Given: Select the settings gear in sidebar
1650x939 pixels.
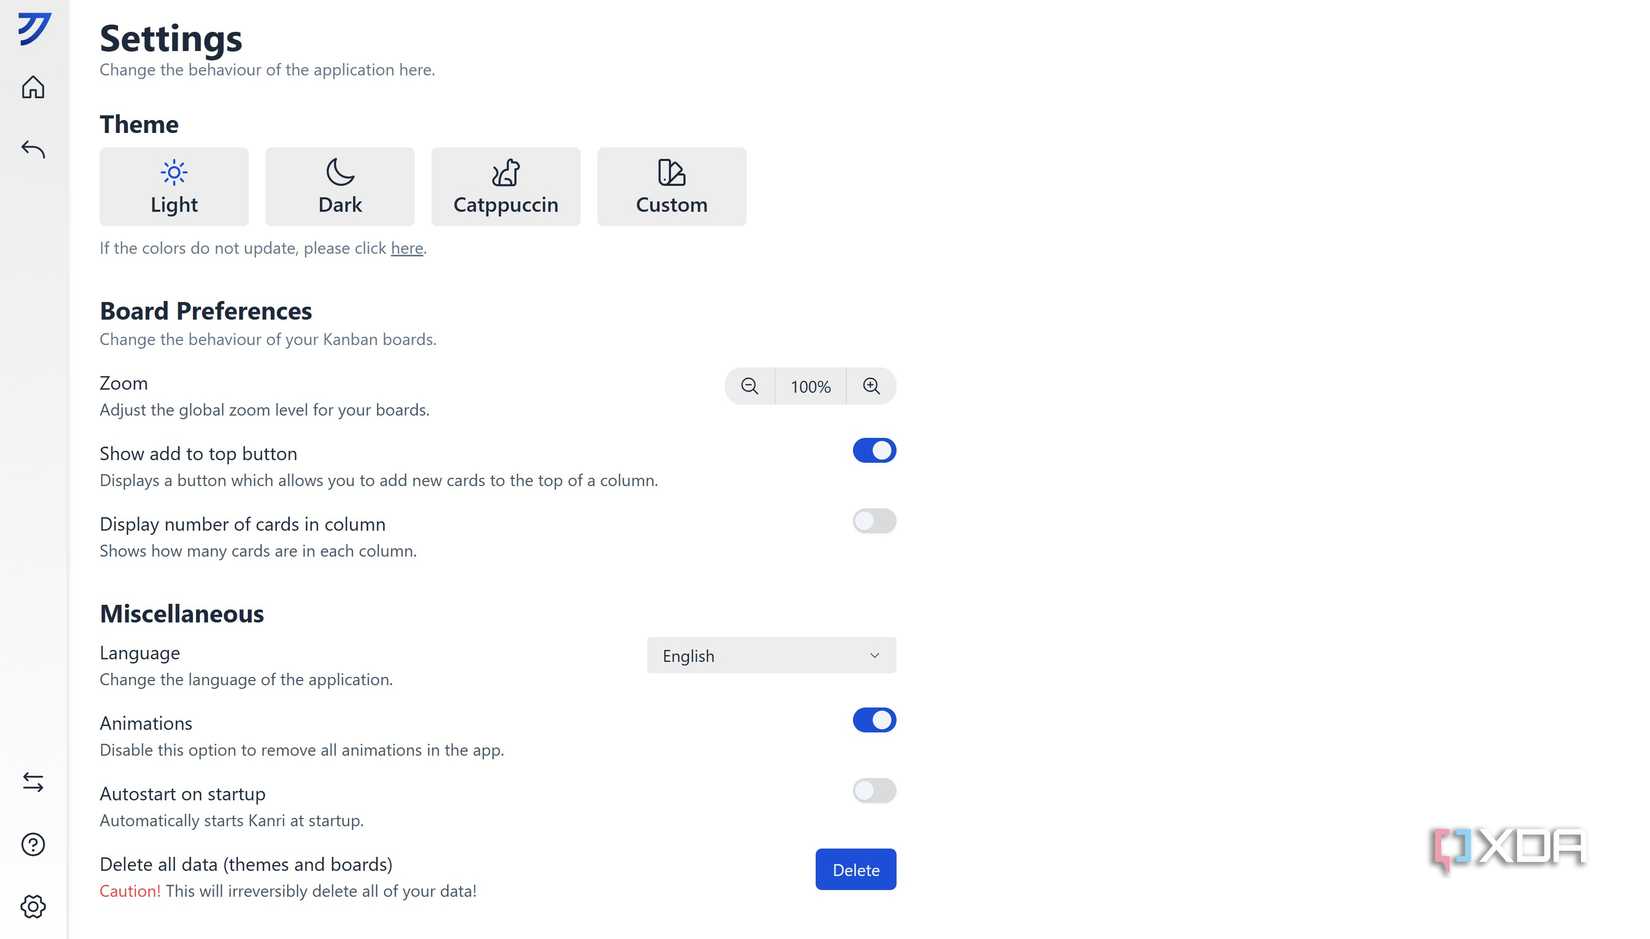Looking at the screenshot, I should coord(33,906).
